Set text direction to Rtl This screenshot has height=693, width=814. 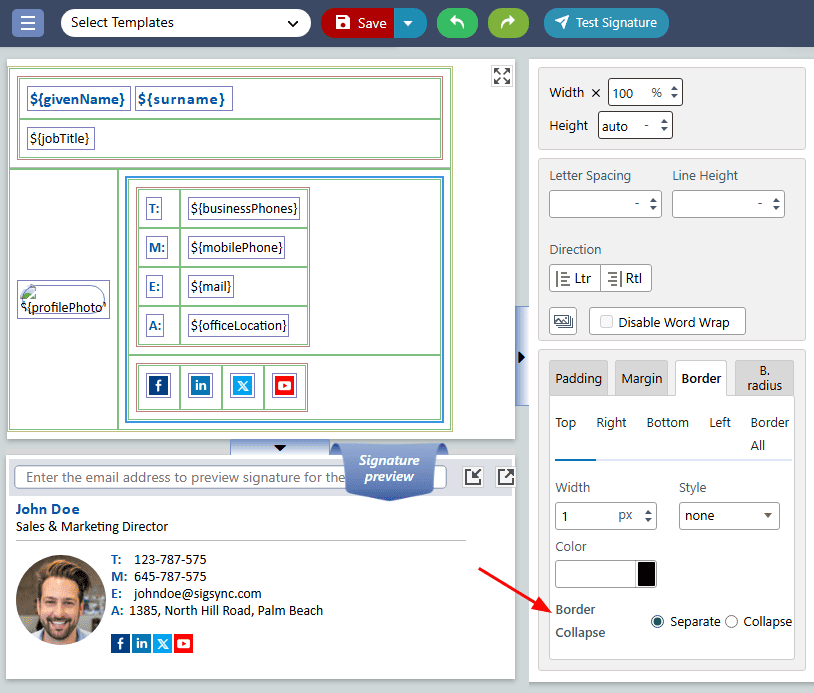tap(625, 278)
